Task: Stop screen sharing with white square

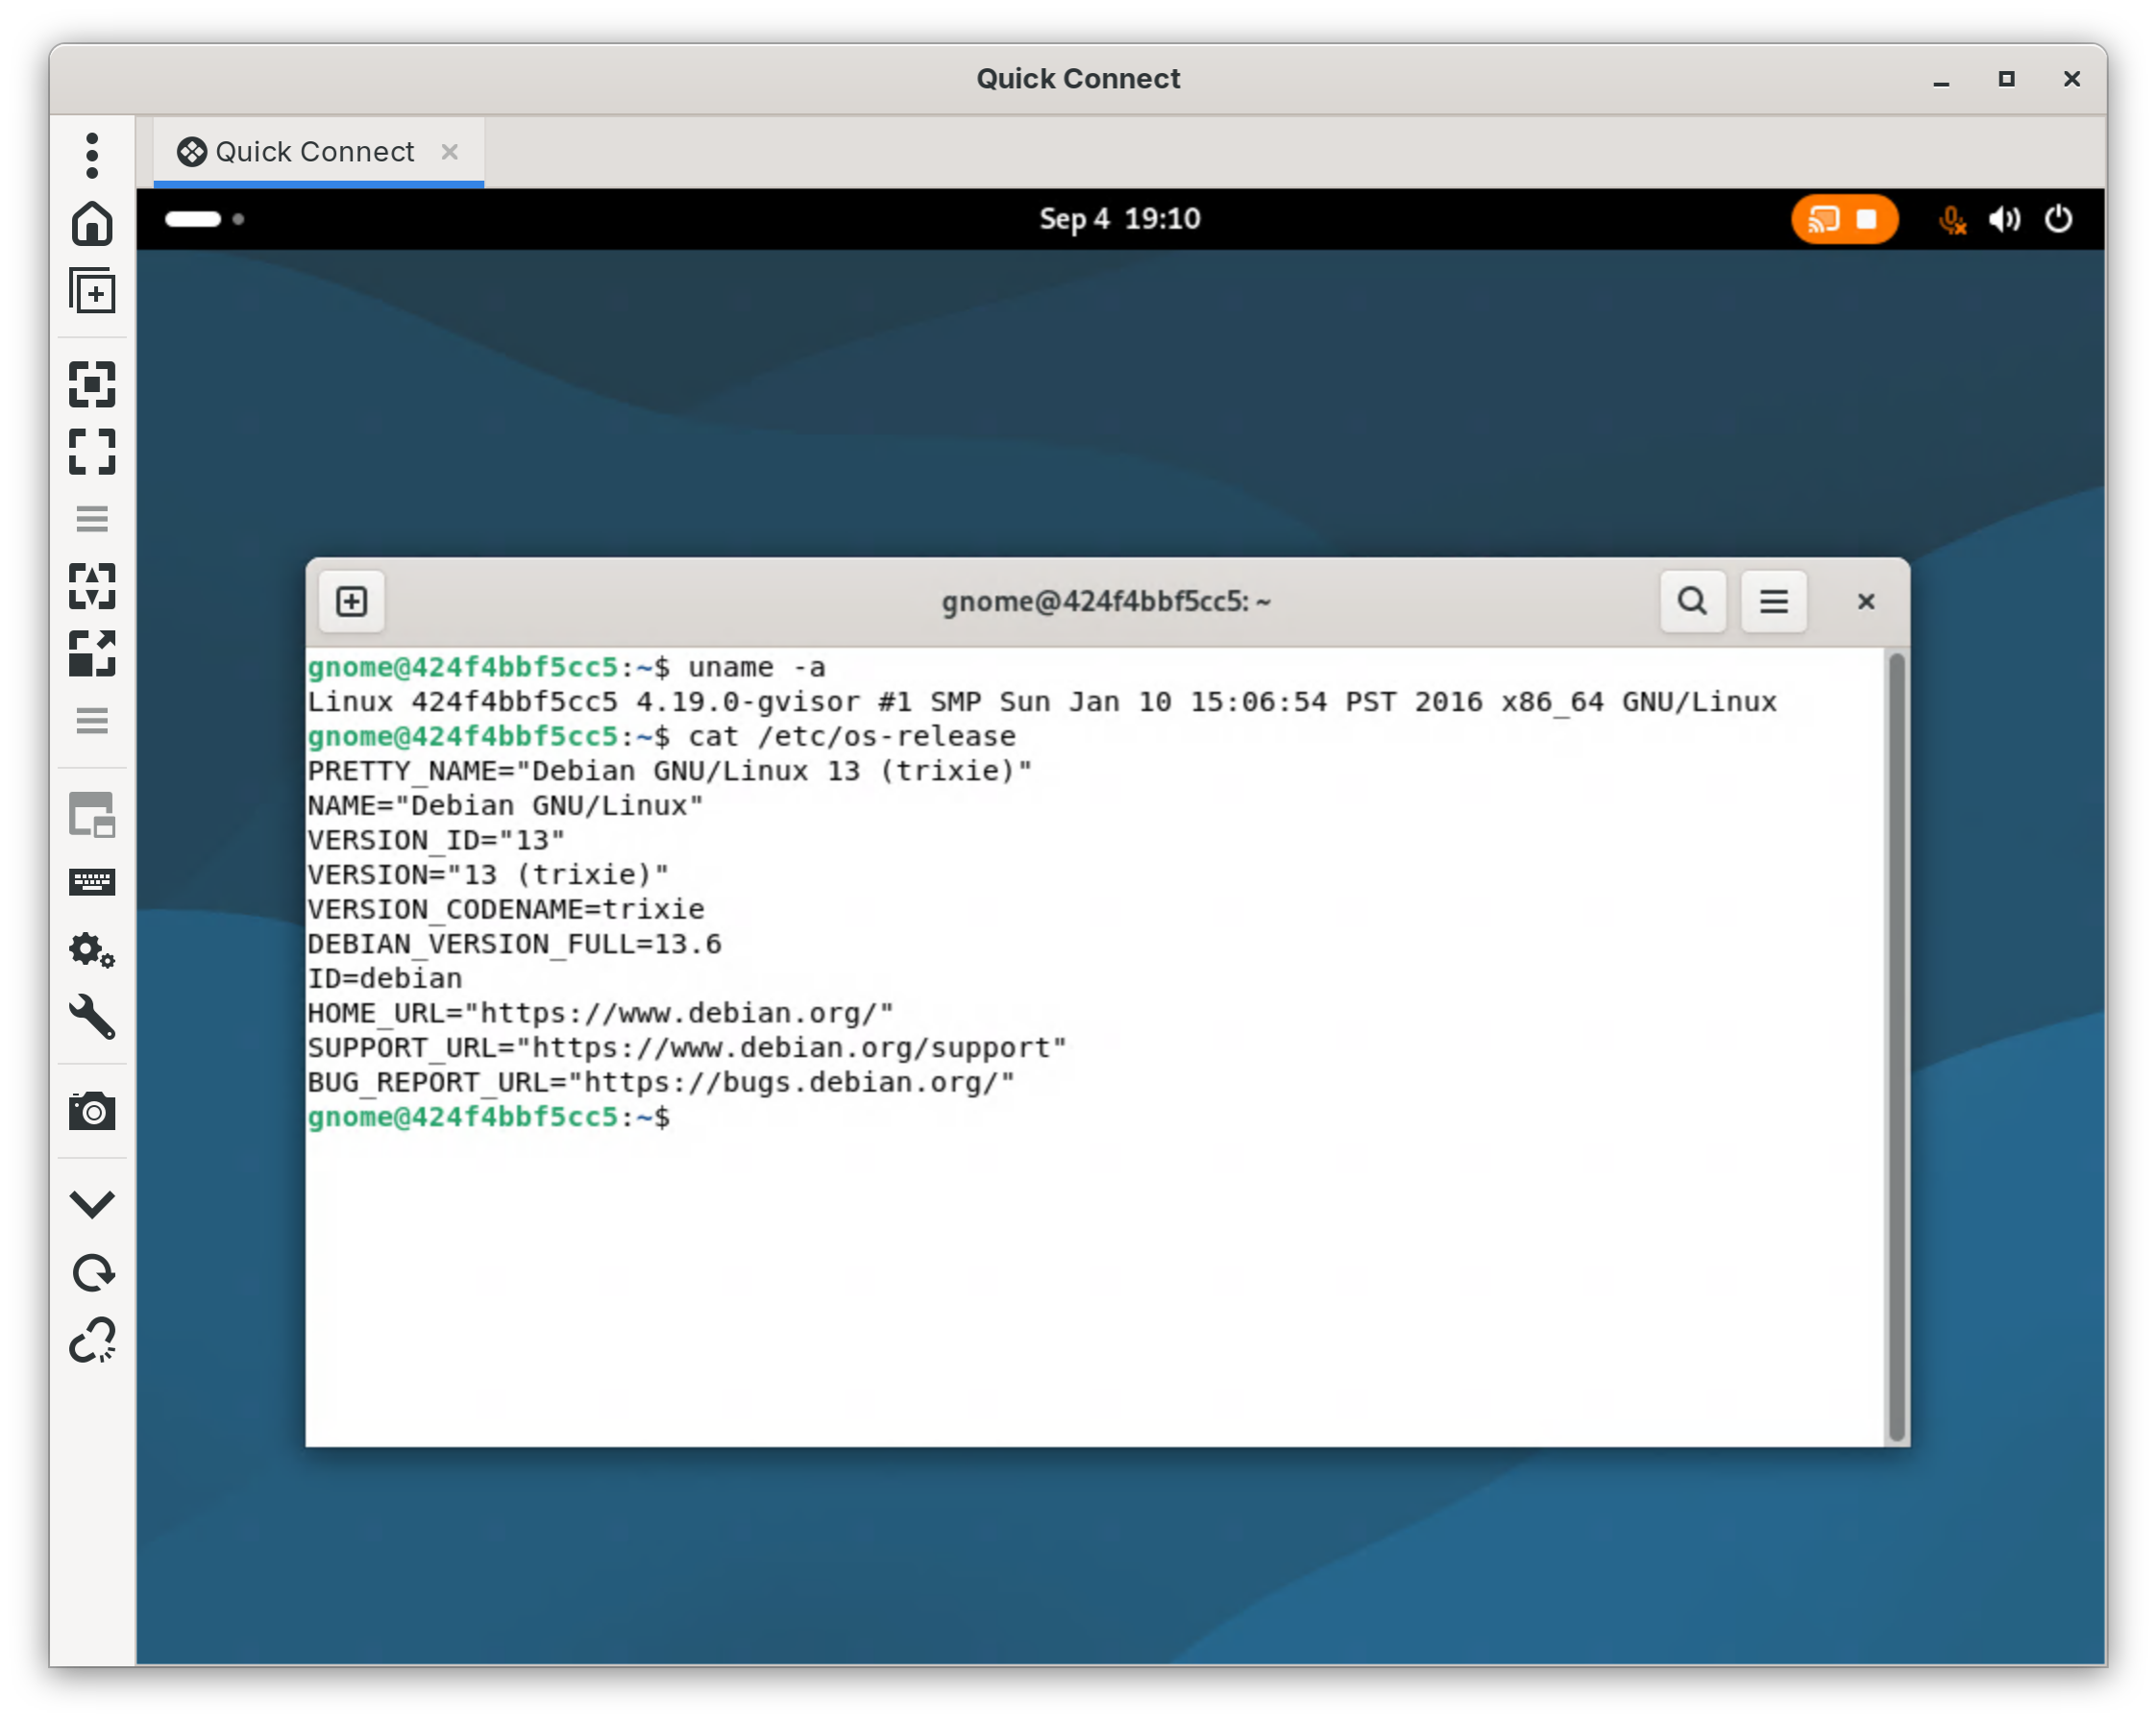Action: coord(1866,219)
